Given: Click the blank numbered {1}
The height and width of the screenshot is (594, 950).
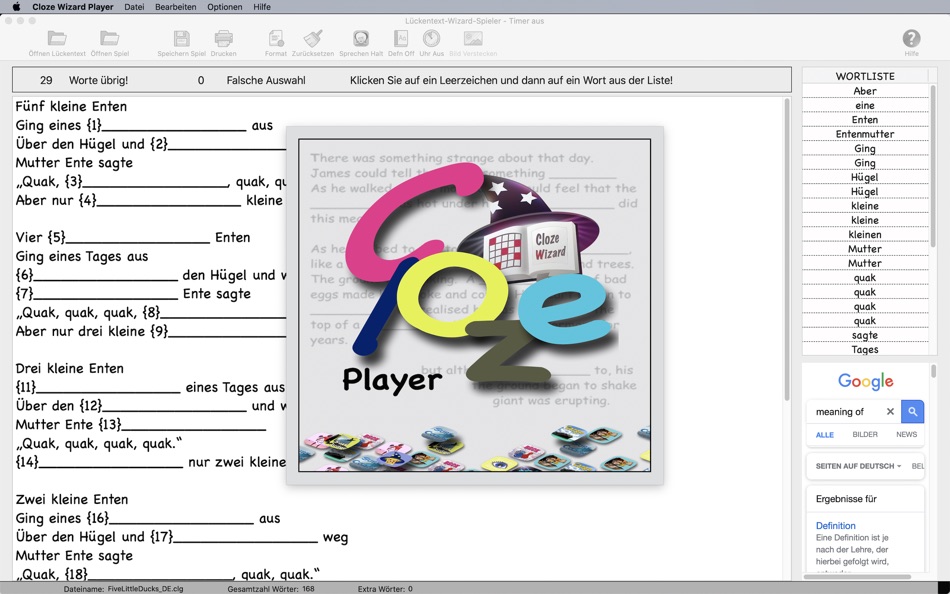Looking at the screenshot, I should pos(166,125).
